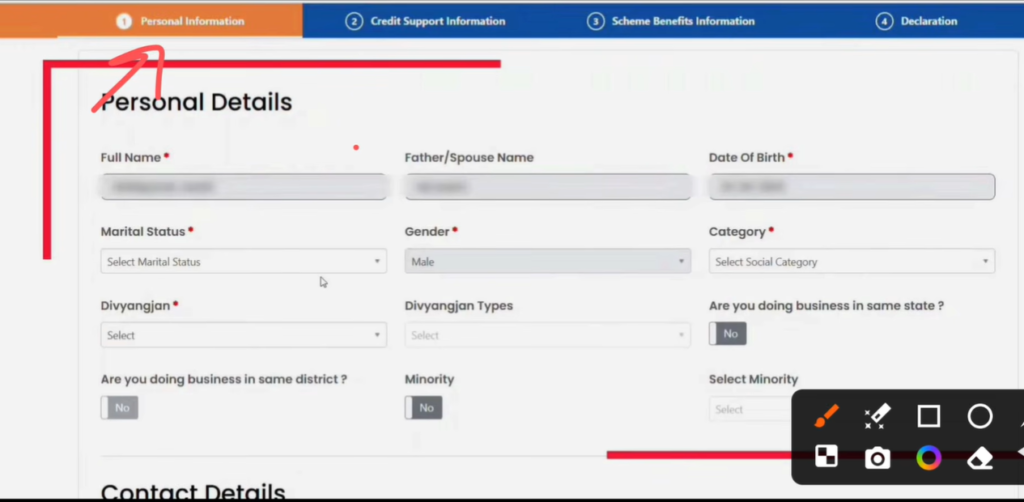The width and height of the screenshot is (1024, 502).
Task: Toggle the Minority No switch
Action: 423,407
